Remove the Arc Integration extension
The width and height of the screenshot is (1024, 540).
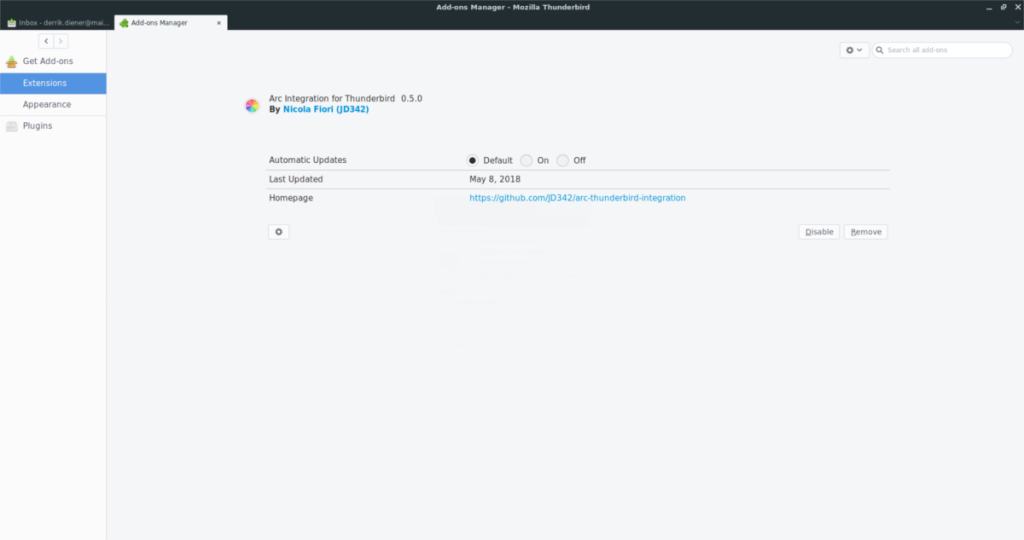(866, 232)
